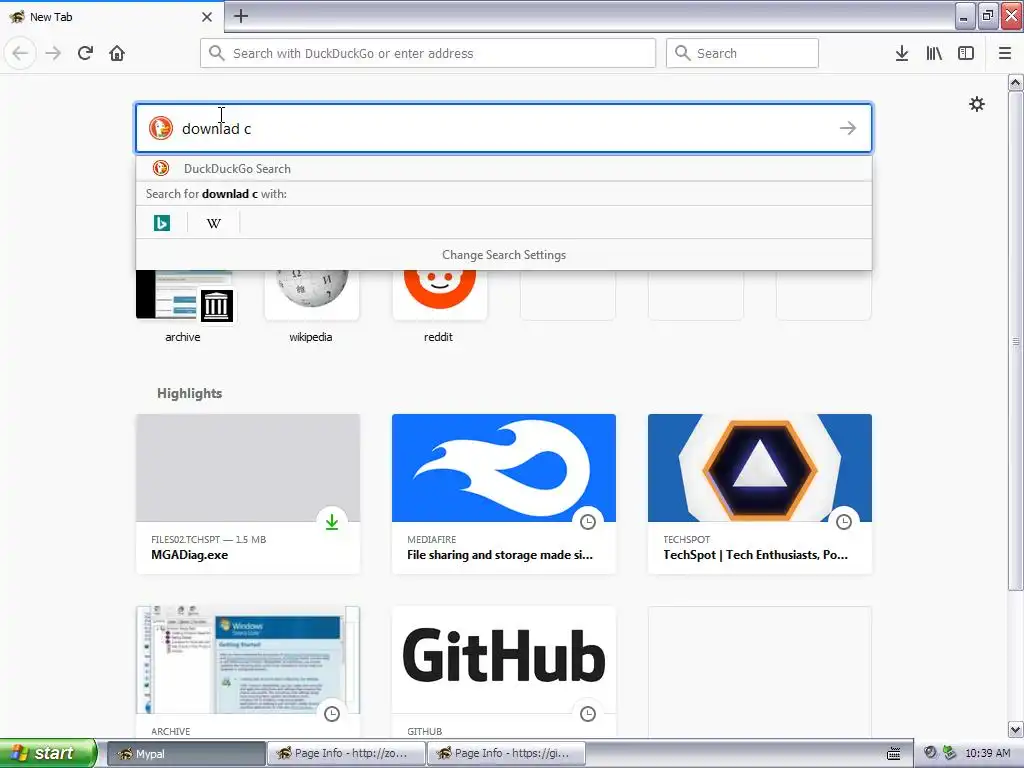Viewport: 1024px width, 768px height.
Task: Click history clock icon on MediaFire card
Action: tap(588, 522)
